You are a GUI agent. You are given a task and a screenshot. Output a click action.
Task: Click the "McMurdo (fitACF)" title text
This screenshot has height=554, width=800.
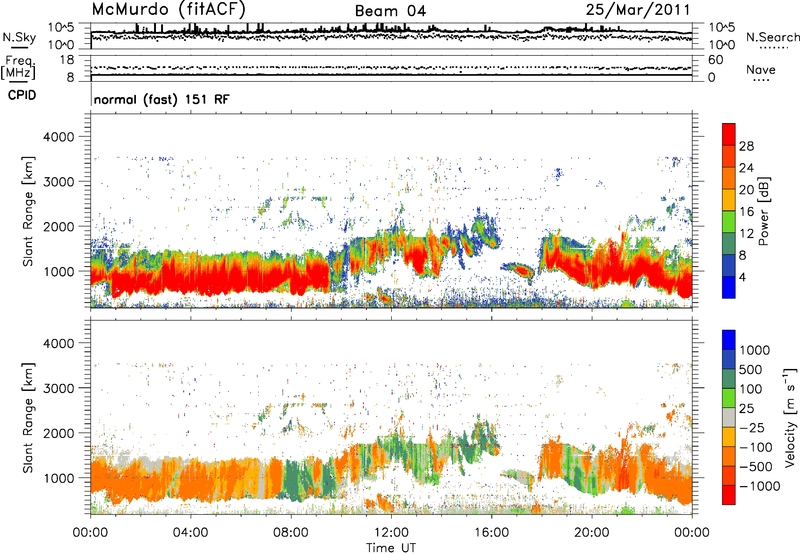pos(169,9)
